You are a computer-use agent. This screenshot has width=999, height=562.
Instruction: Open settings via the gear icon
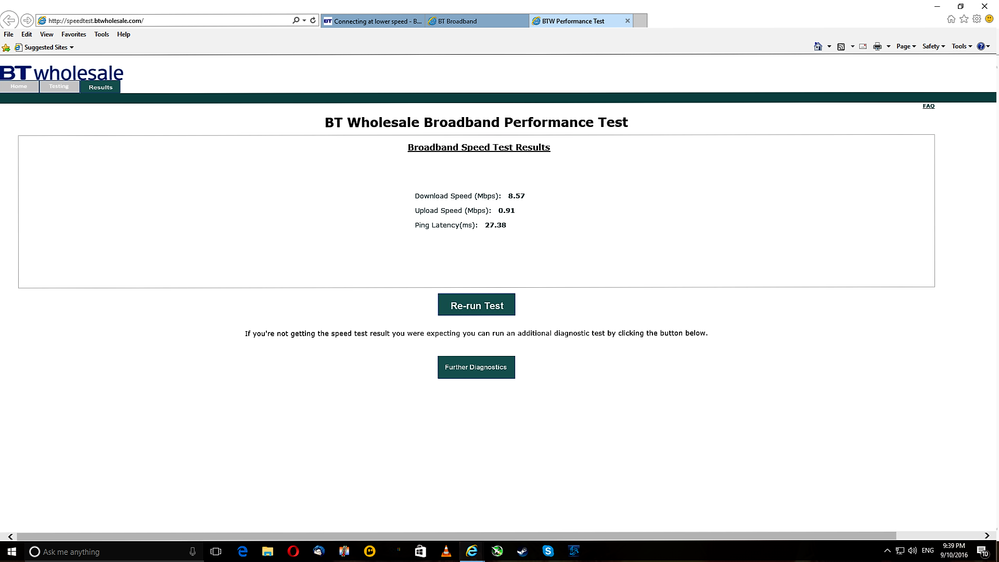tap(977, 19)
